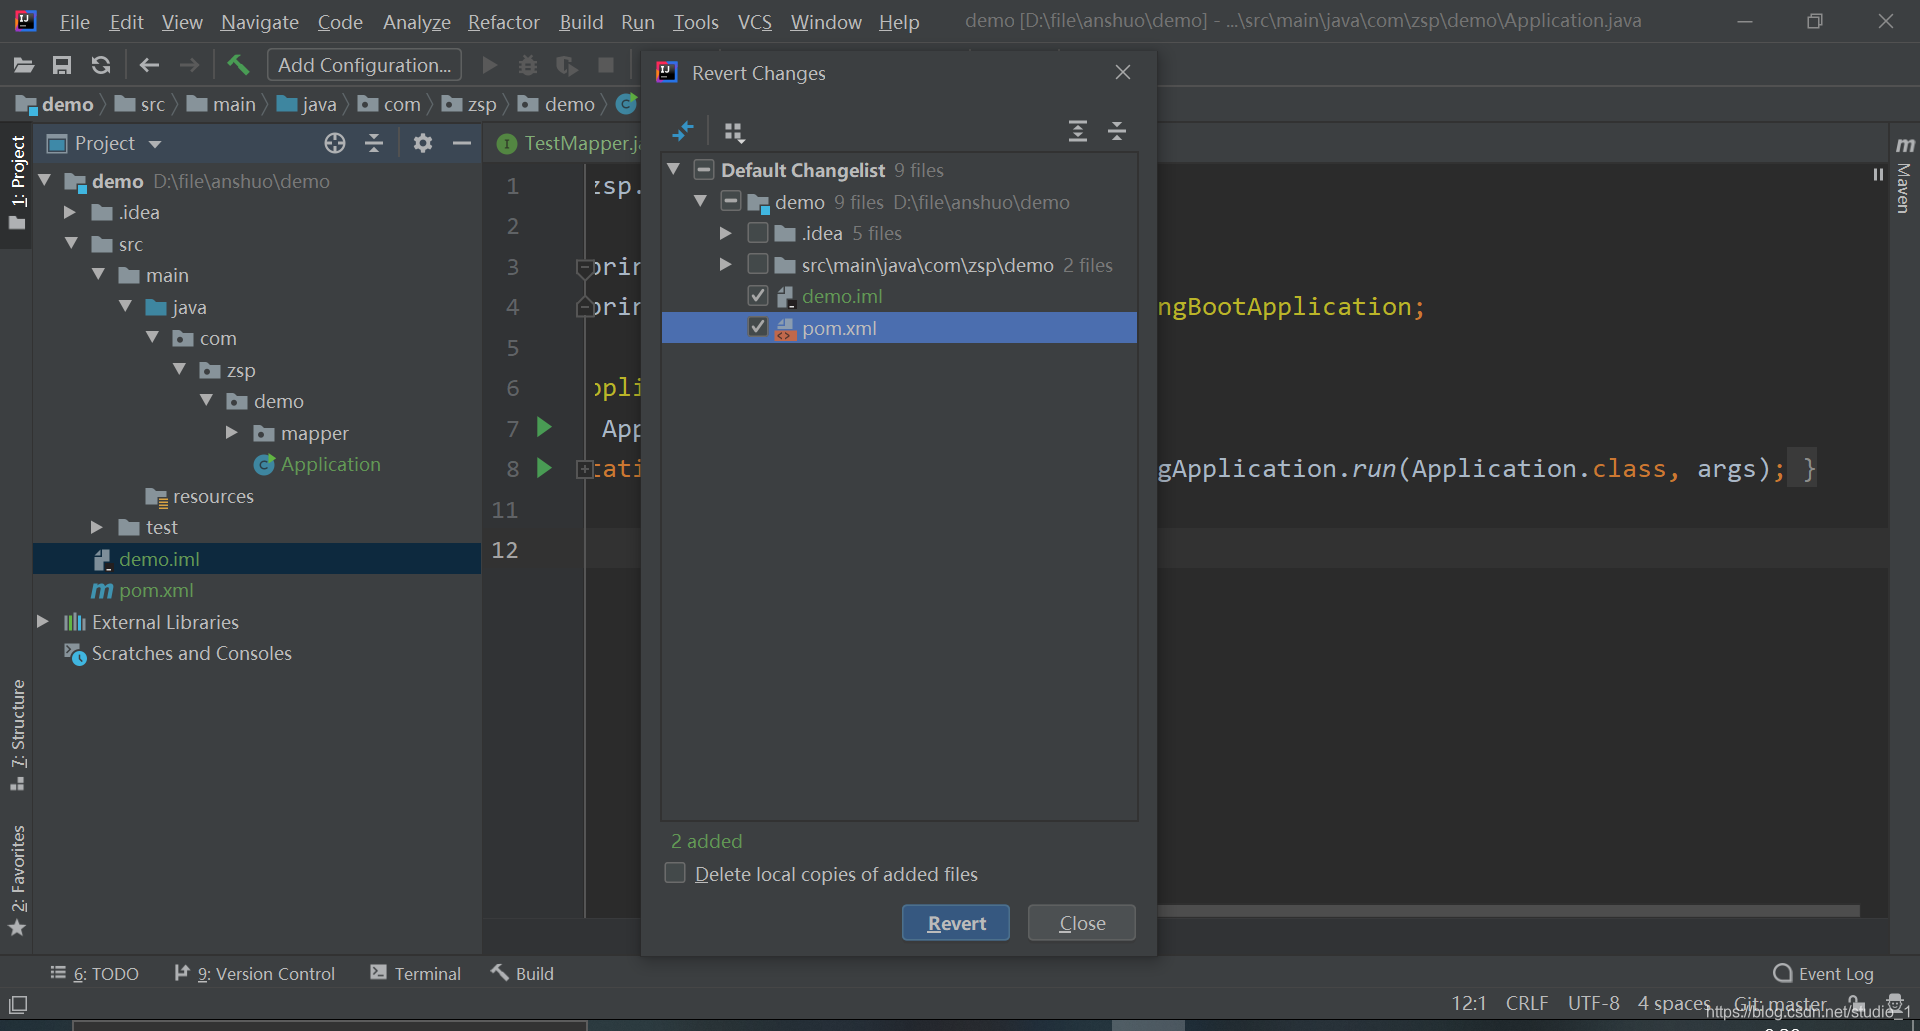Click Collapse All icon in Revert dialog

[x=1117, y=131]
